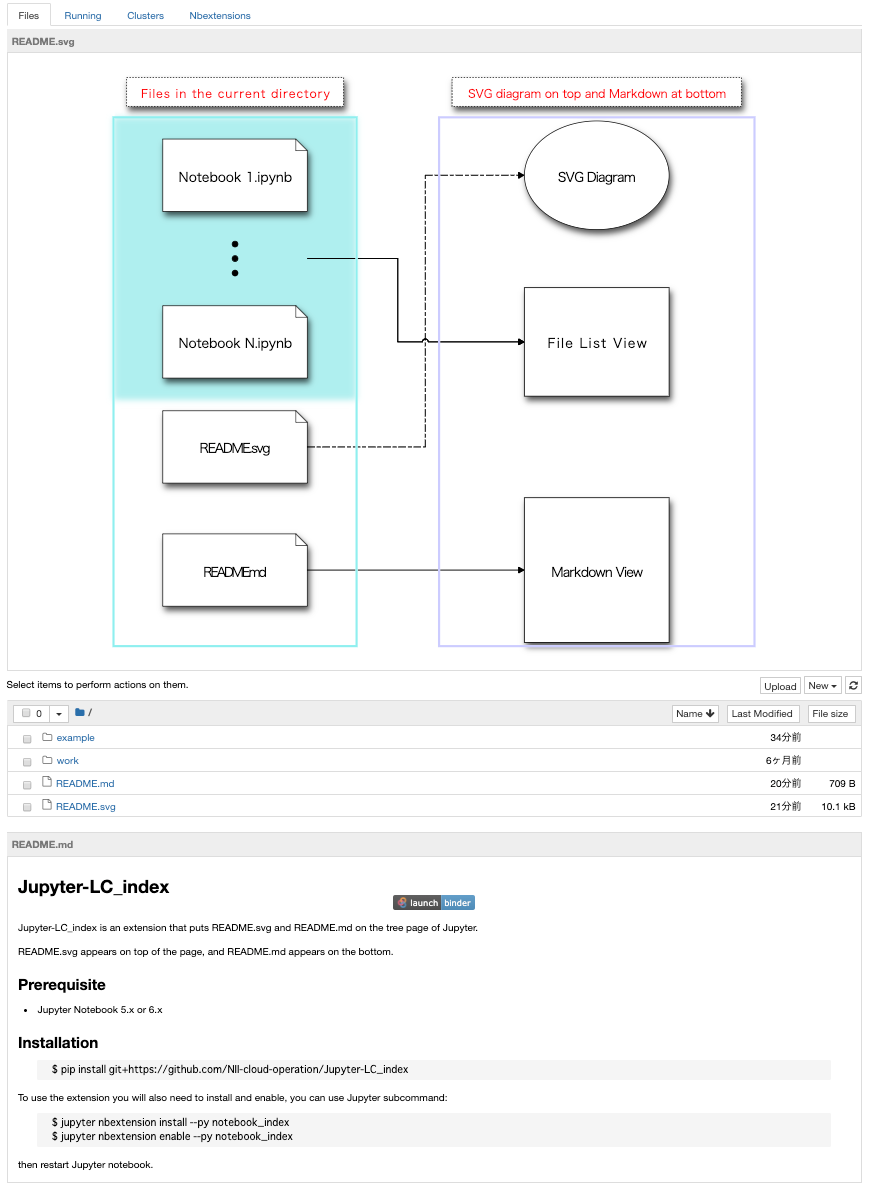Click the 'Files in the current directory' label

(235, 93)
